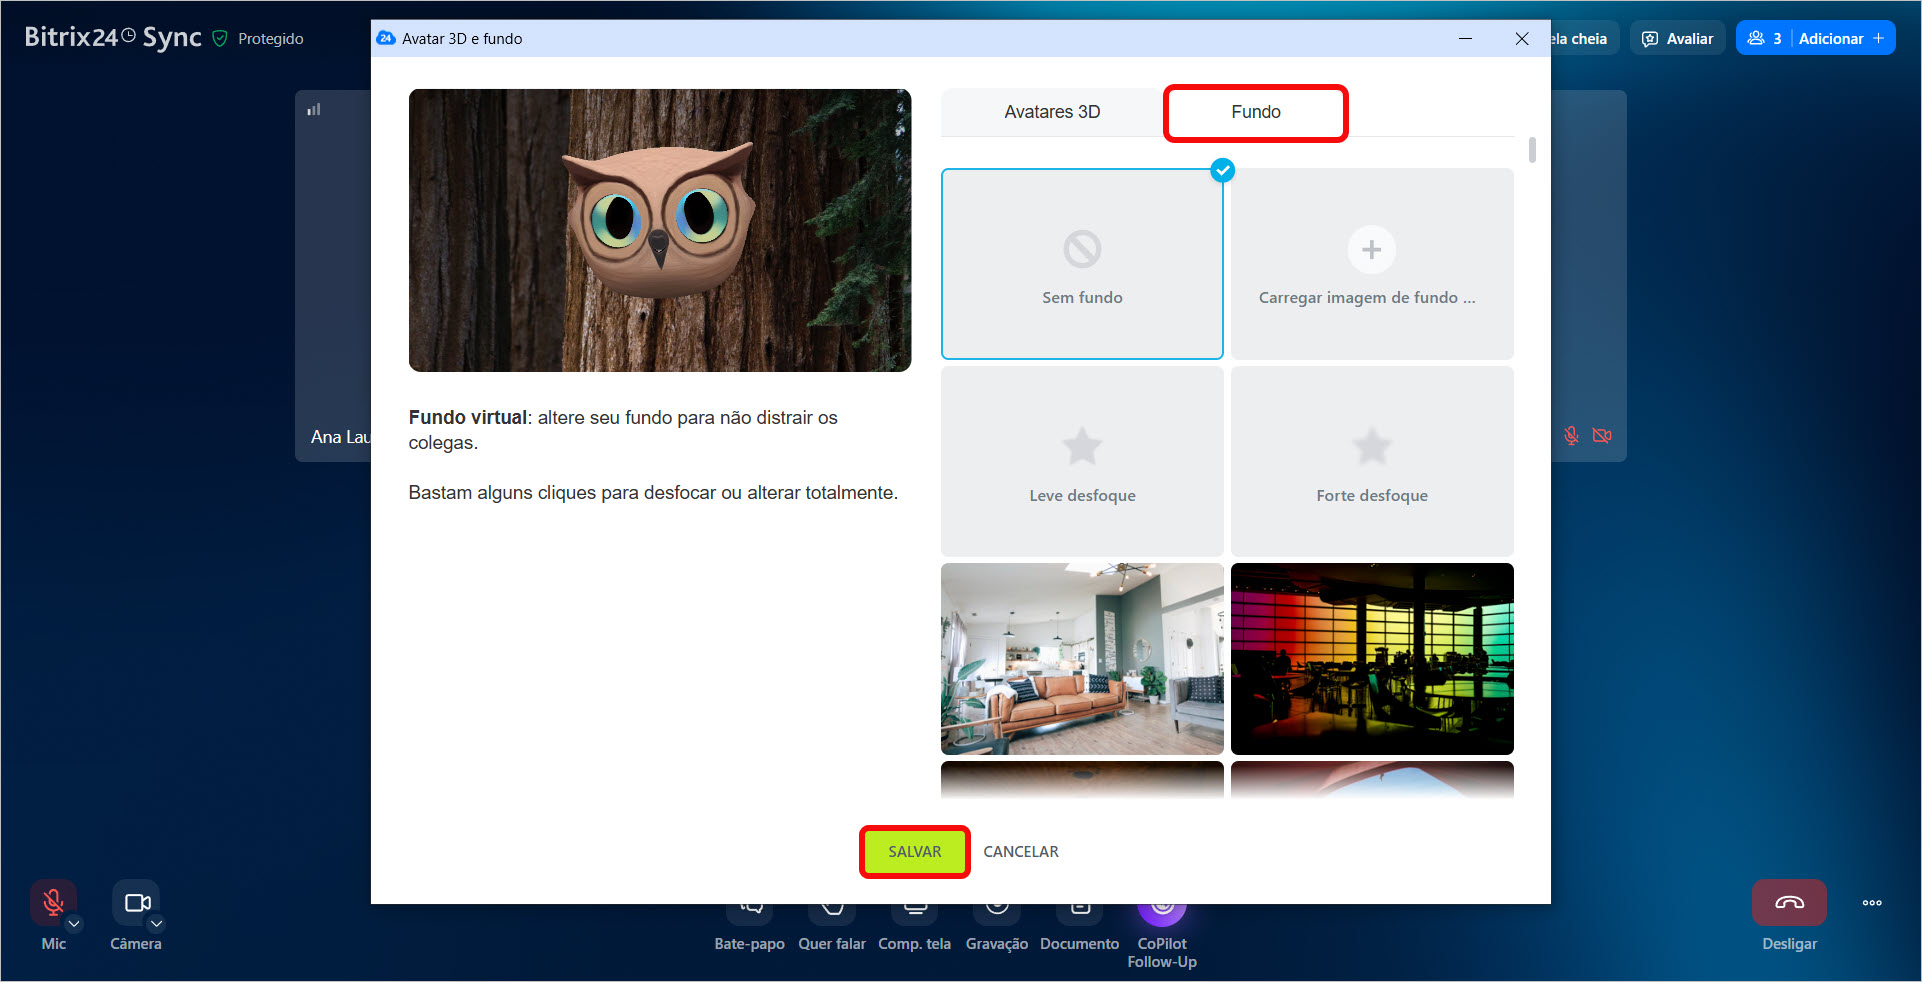Click the CANCELAR button
The image size is (1922, 982).
1020,852
